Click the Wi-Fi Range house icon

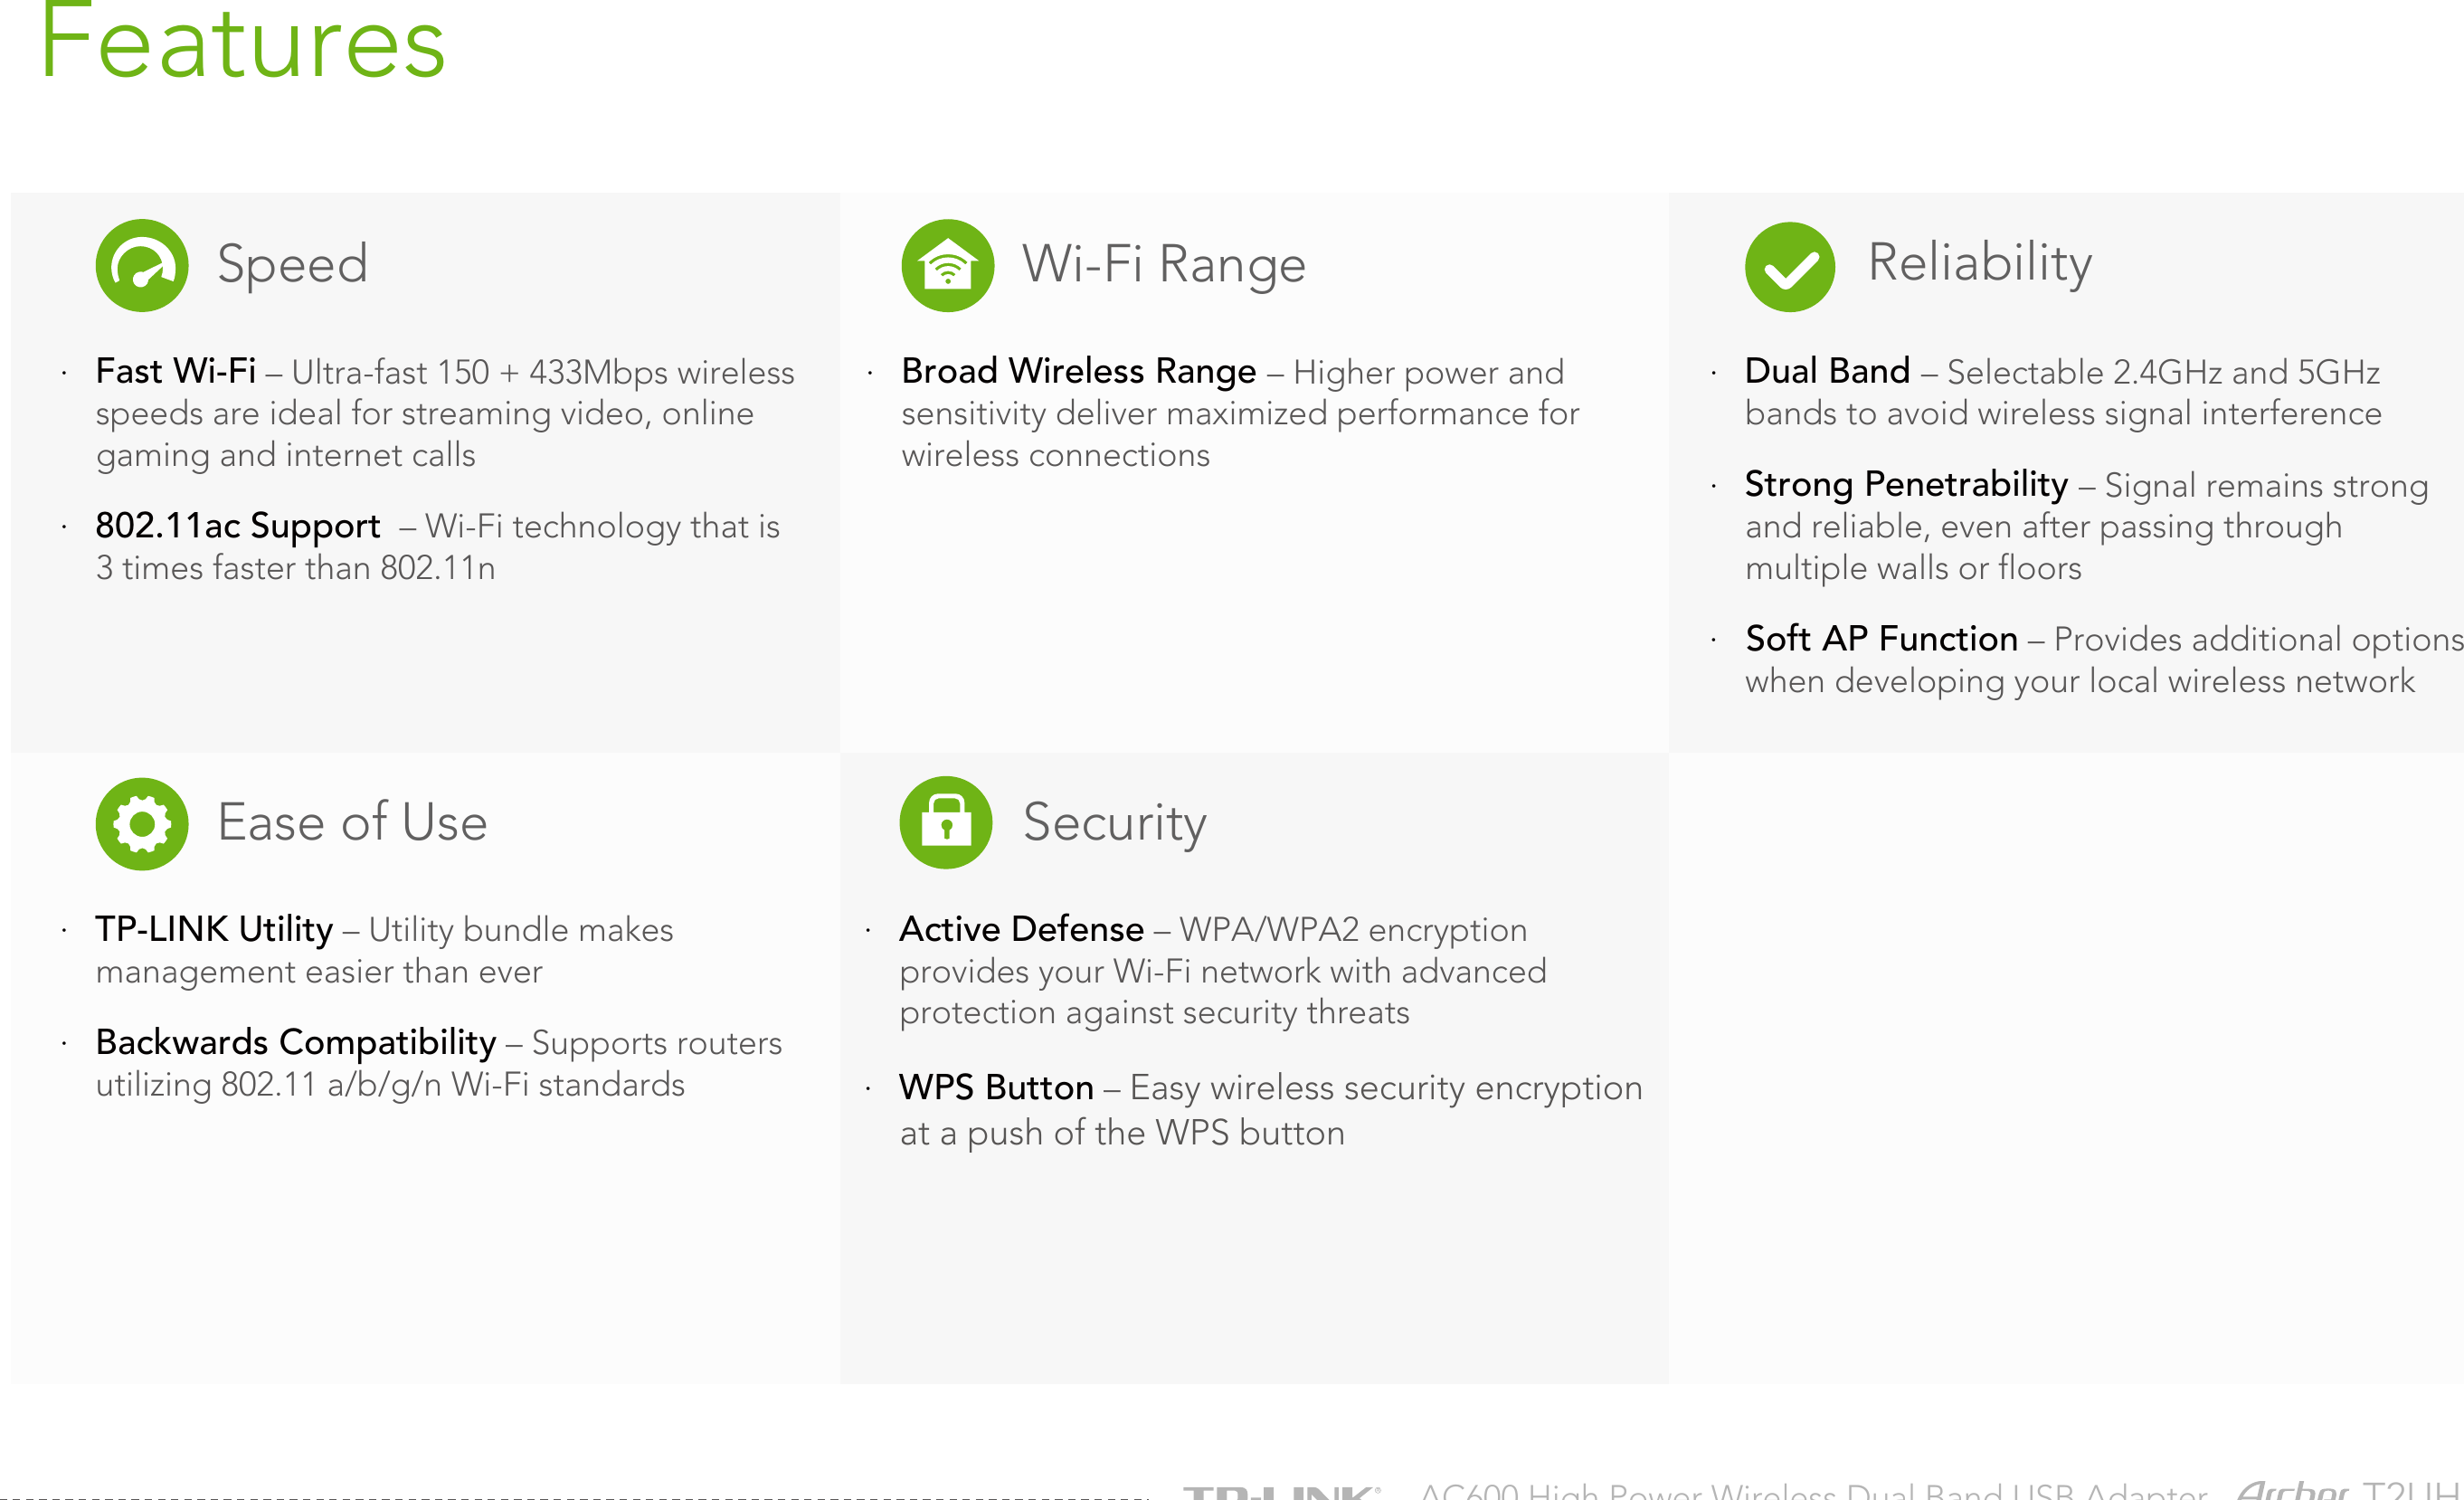tap(947, 265)
